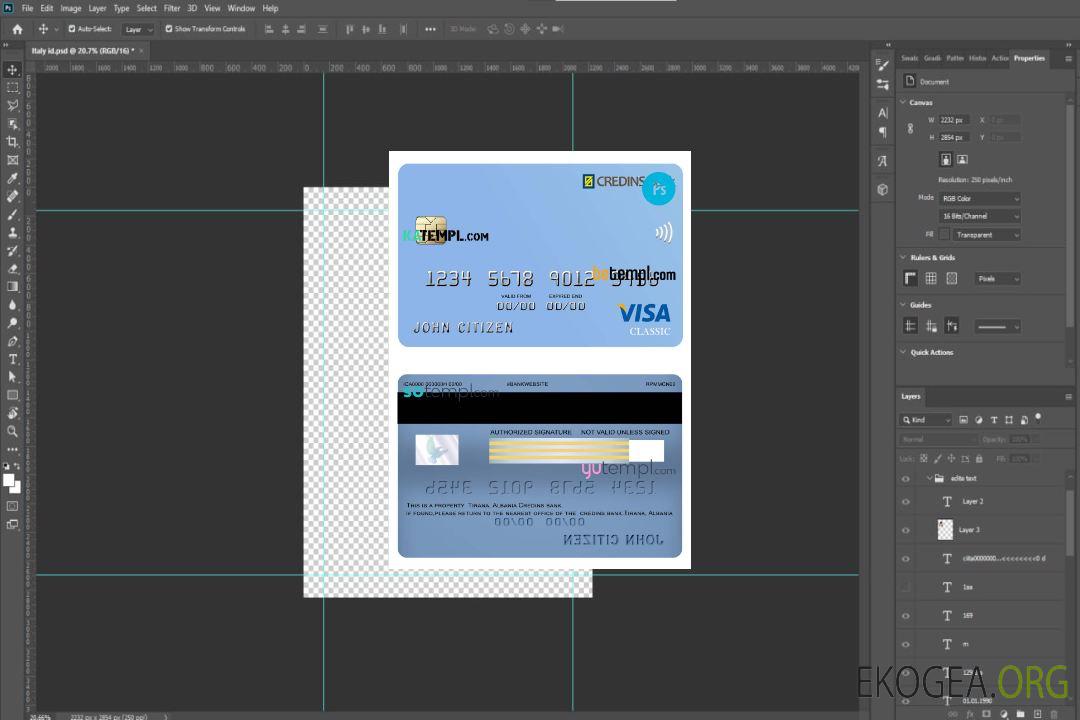Screen dimensions: 1080x720
Task: Show the hidden 'Iaa' text layer
Action: point(906,587)
